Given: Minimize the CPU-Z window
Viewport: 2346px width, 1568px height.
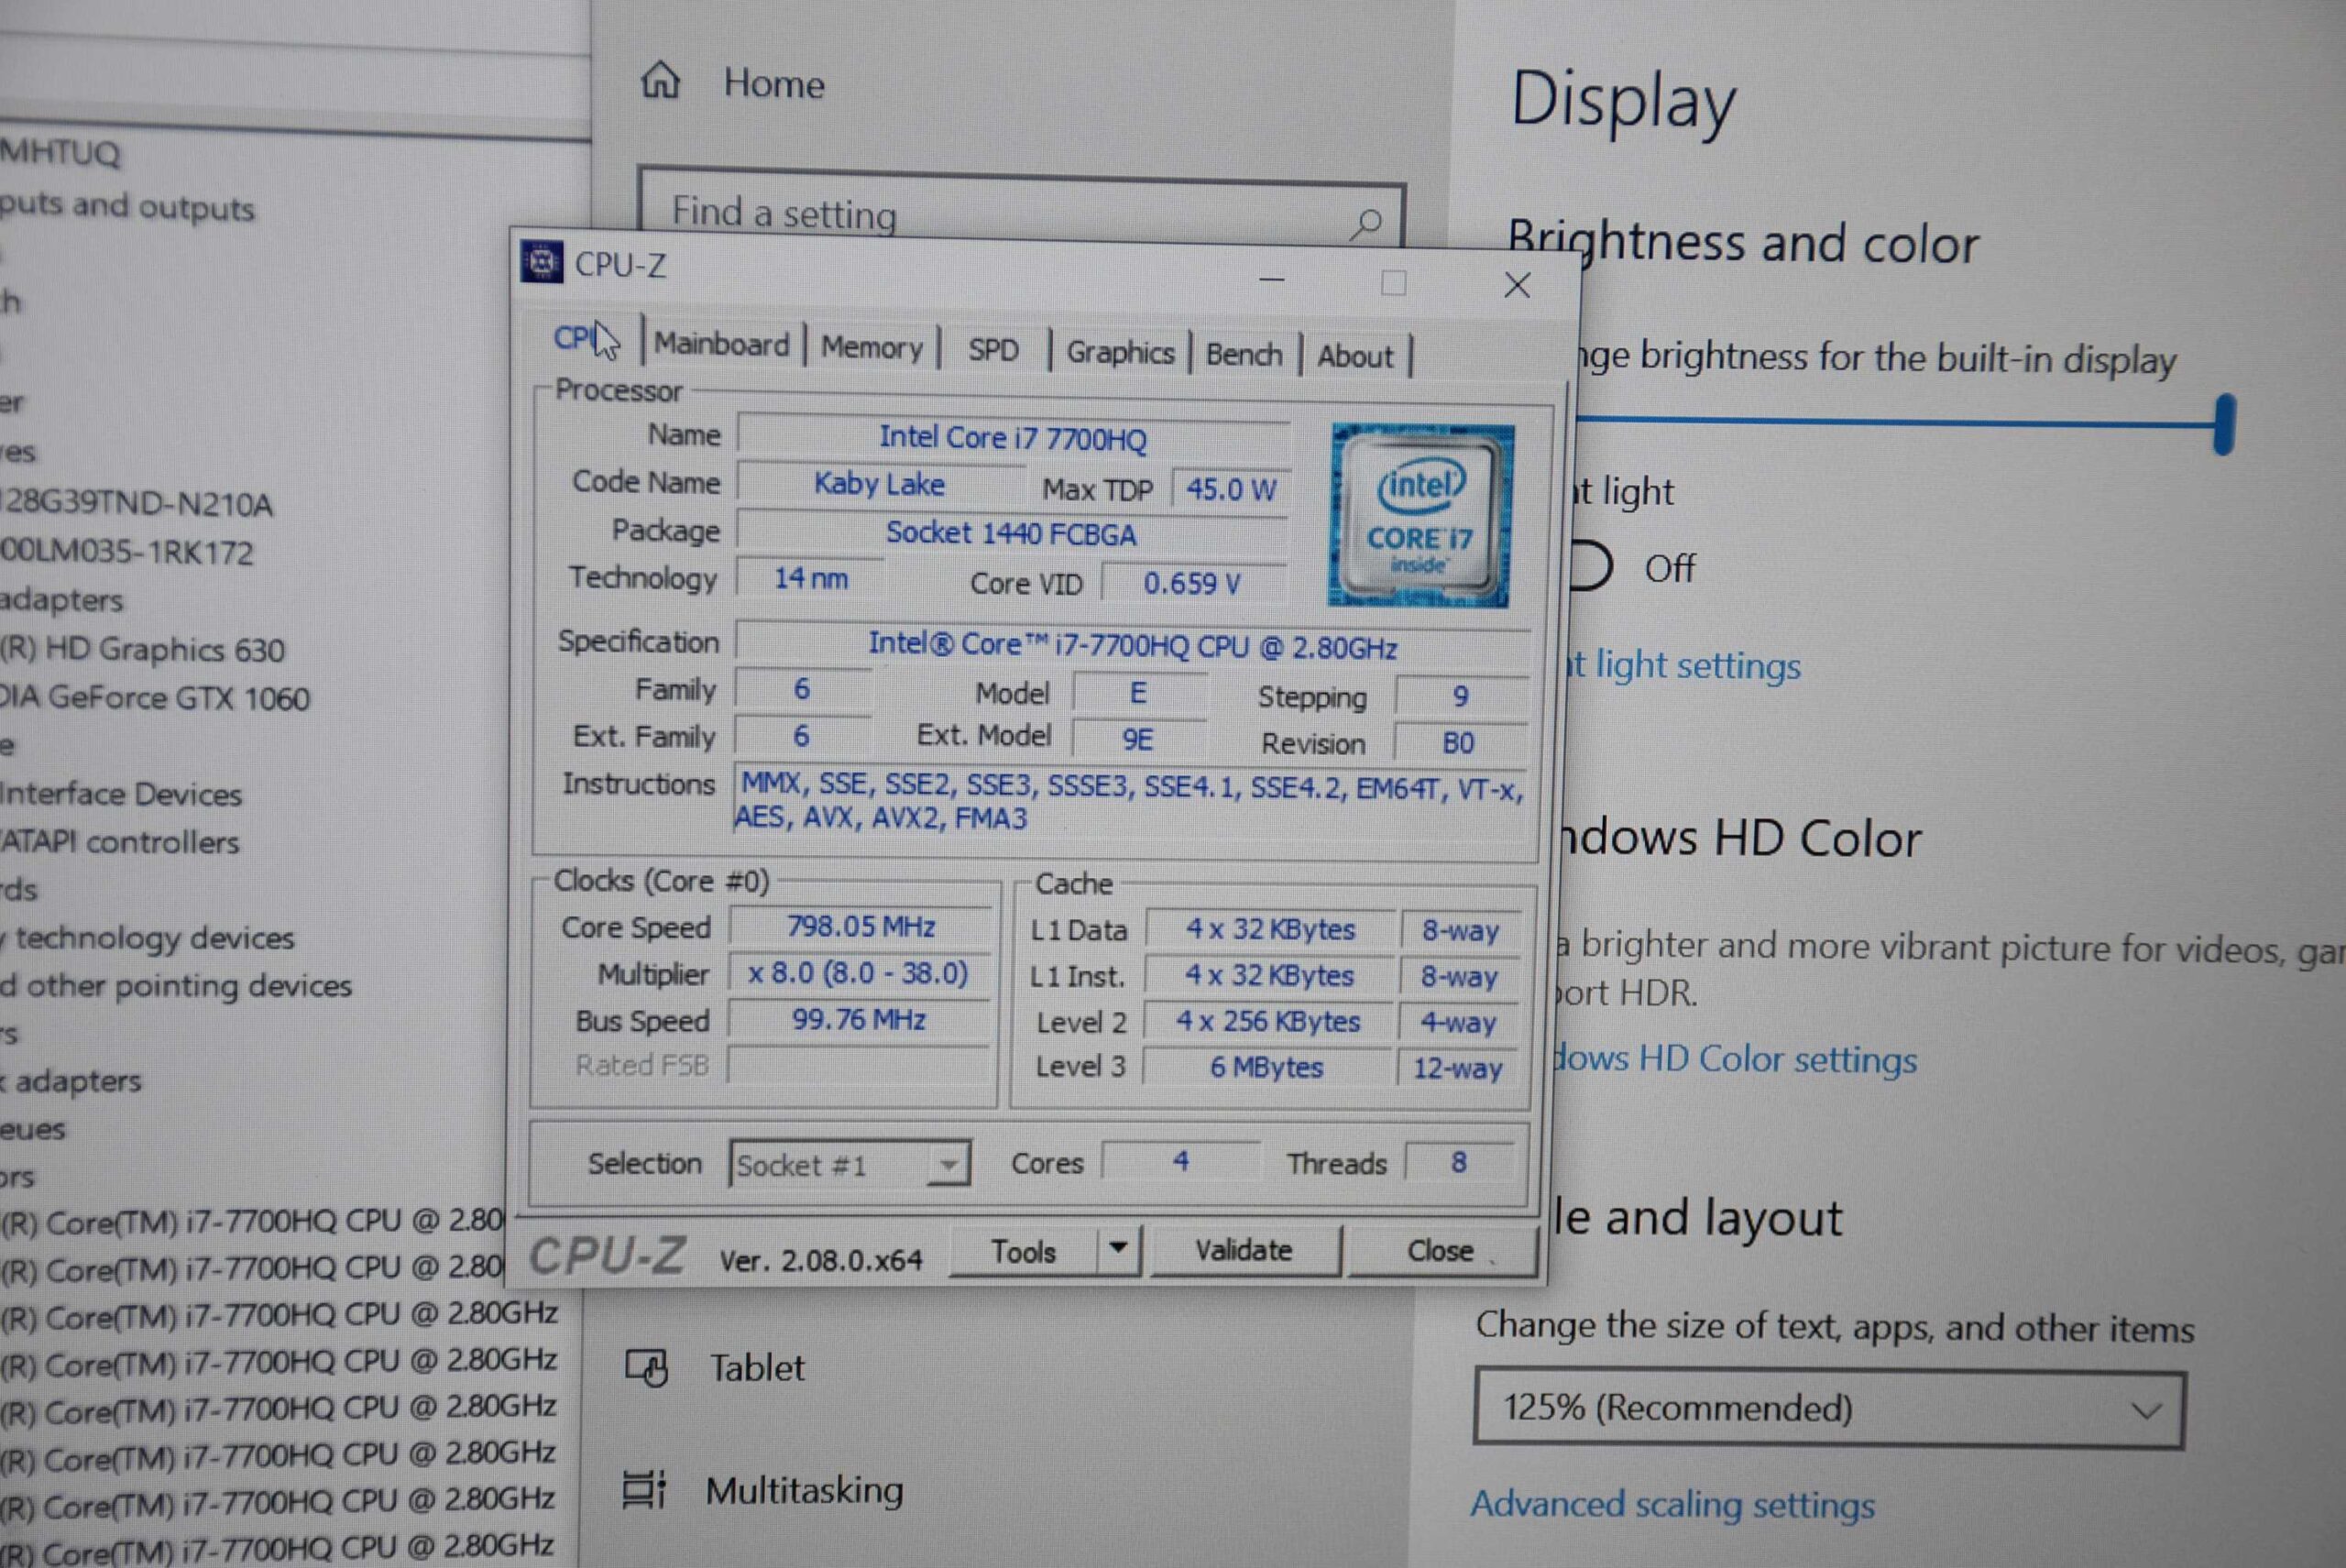Looking at the screenshot, I should coord(1271,280).
